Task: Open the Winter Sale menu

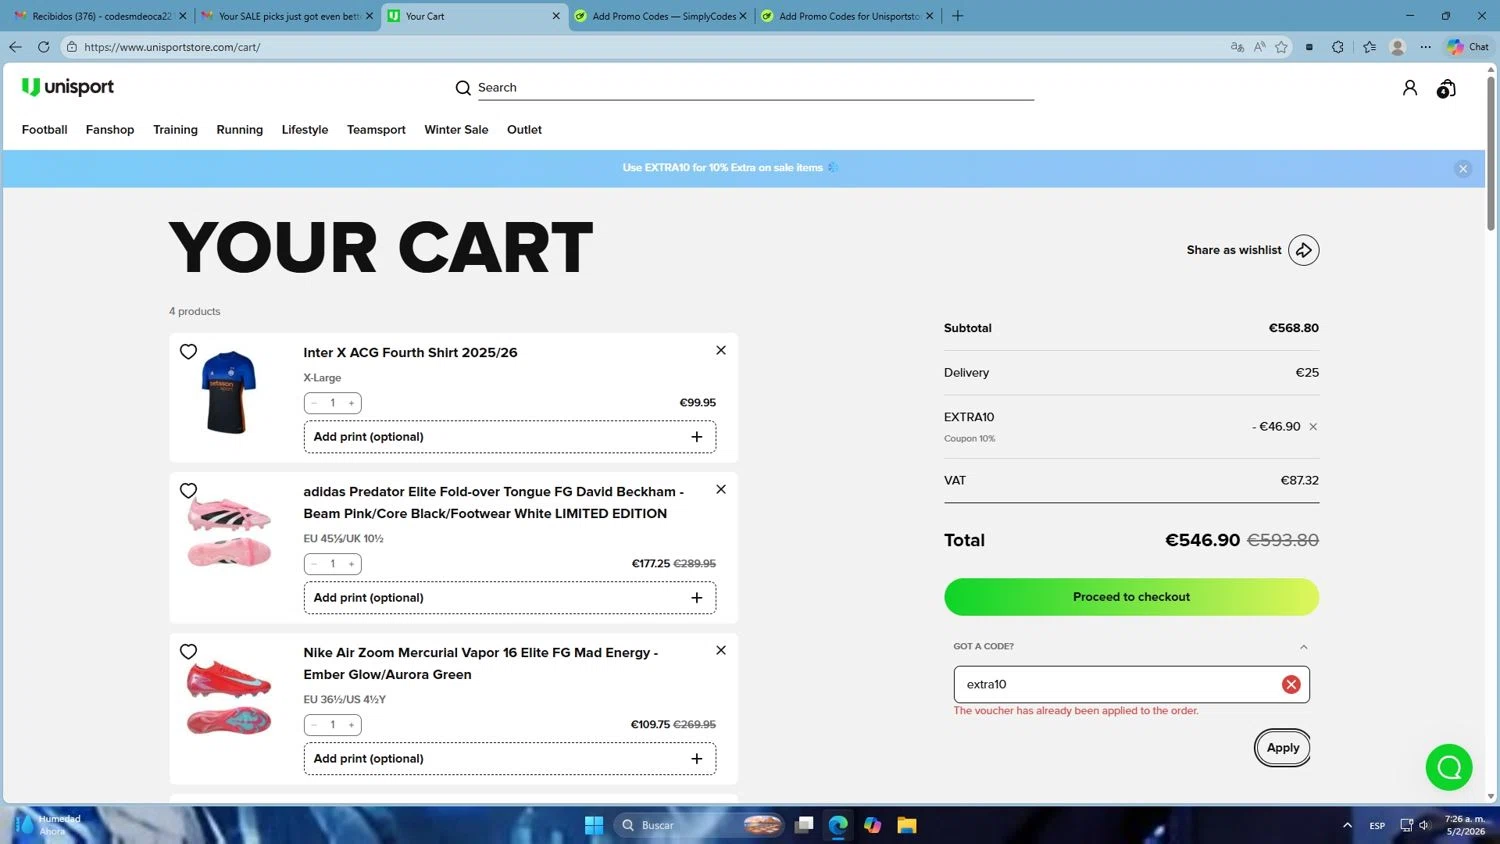Action: [x=456, y=130]
